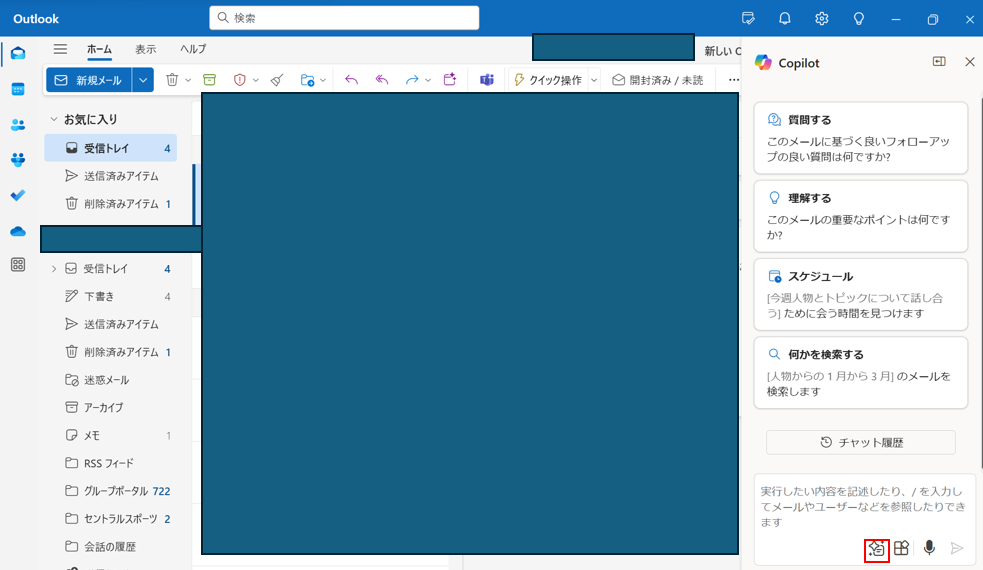The height and width of the screenshot is (570, 983).
Task: Open the My Day notes icon in title bar
Action: [x=748, y=18]
